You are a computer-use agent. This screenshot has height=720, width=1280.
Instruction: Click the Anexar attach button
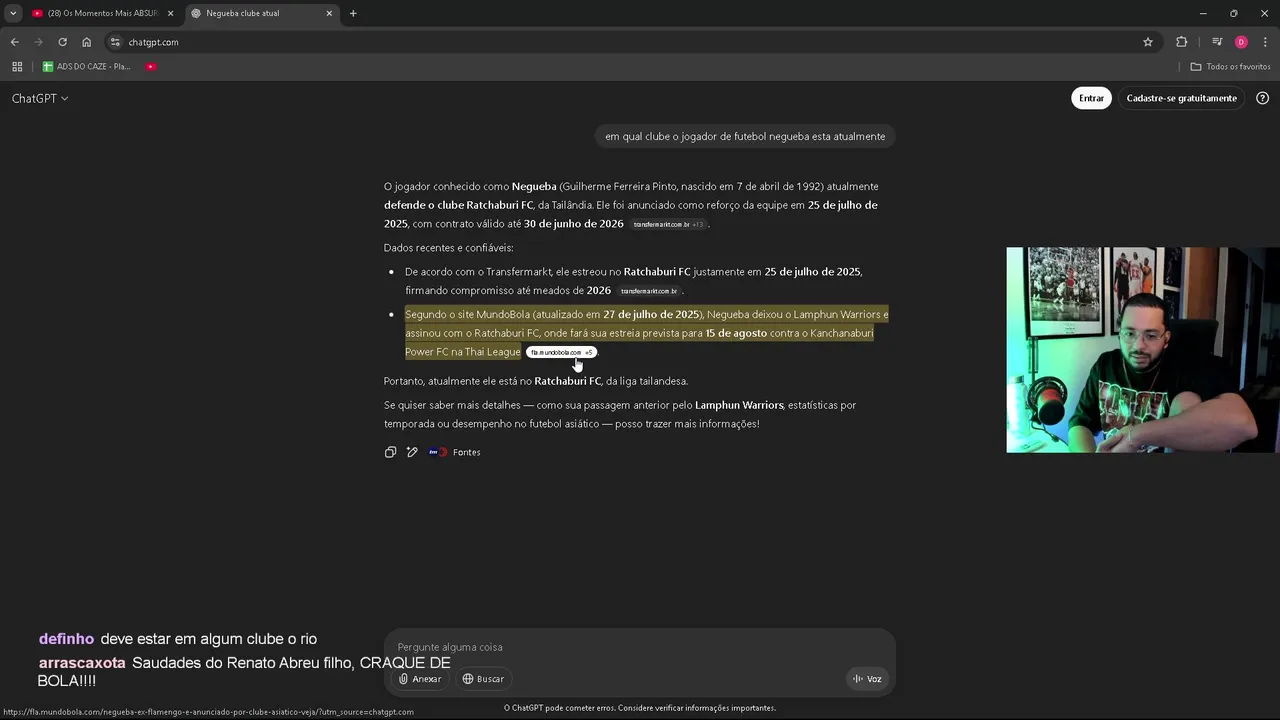[x=420, y=679]
